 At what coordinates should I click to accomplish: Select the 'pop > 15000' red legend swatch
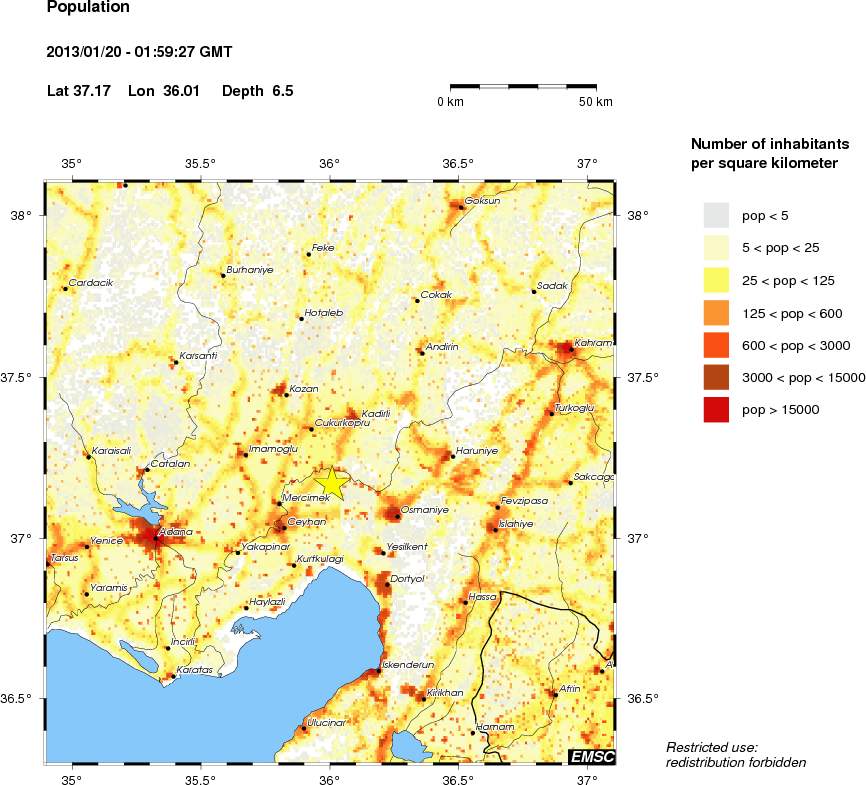[716, 409]
